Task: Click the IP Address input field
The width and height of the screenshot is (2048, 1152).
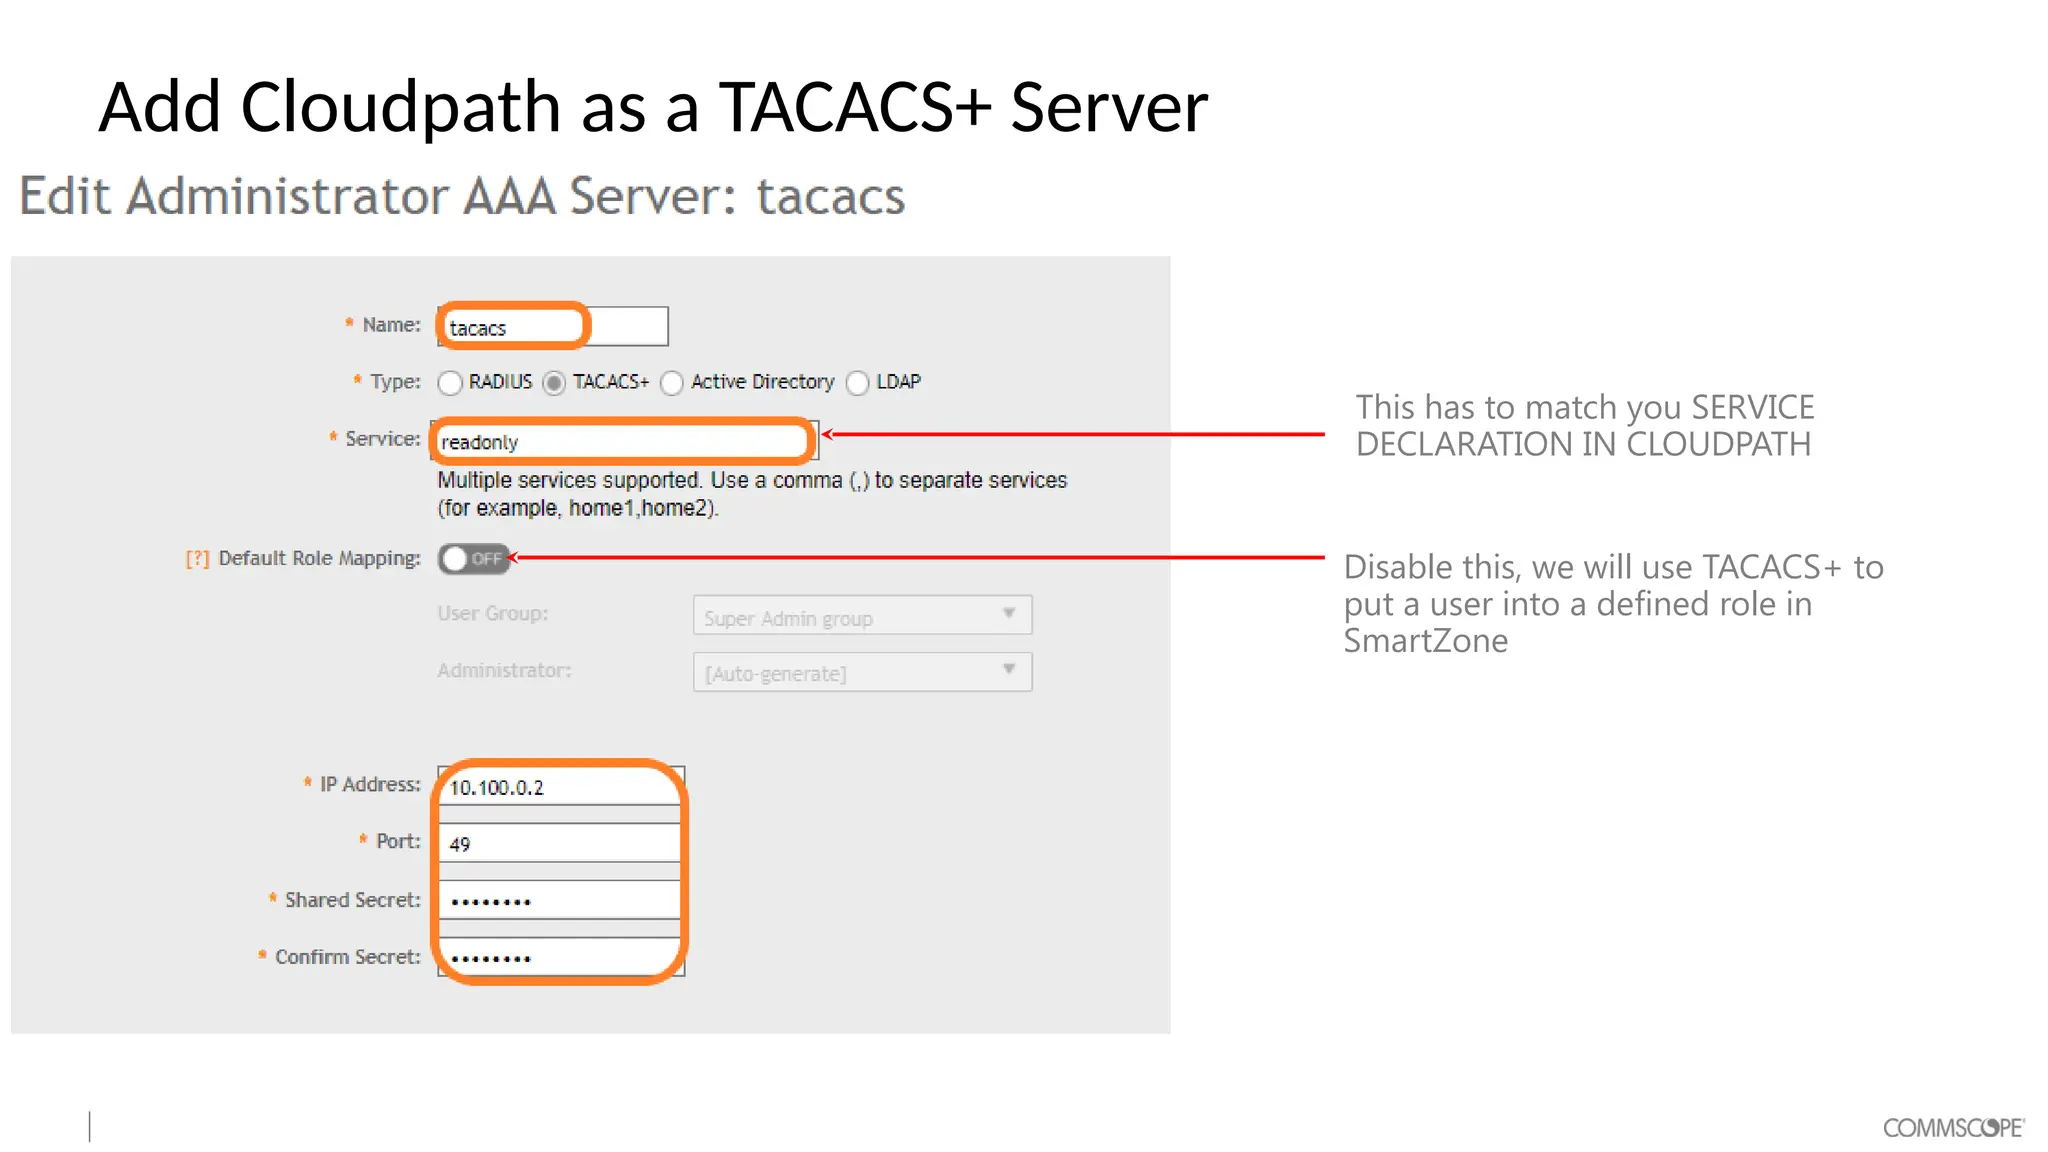Action: tap(561, 786)
